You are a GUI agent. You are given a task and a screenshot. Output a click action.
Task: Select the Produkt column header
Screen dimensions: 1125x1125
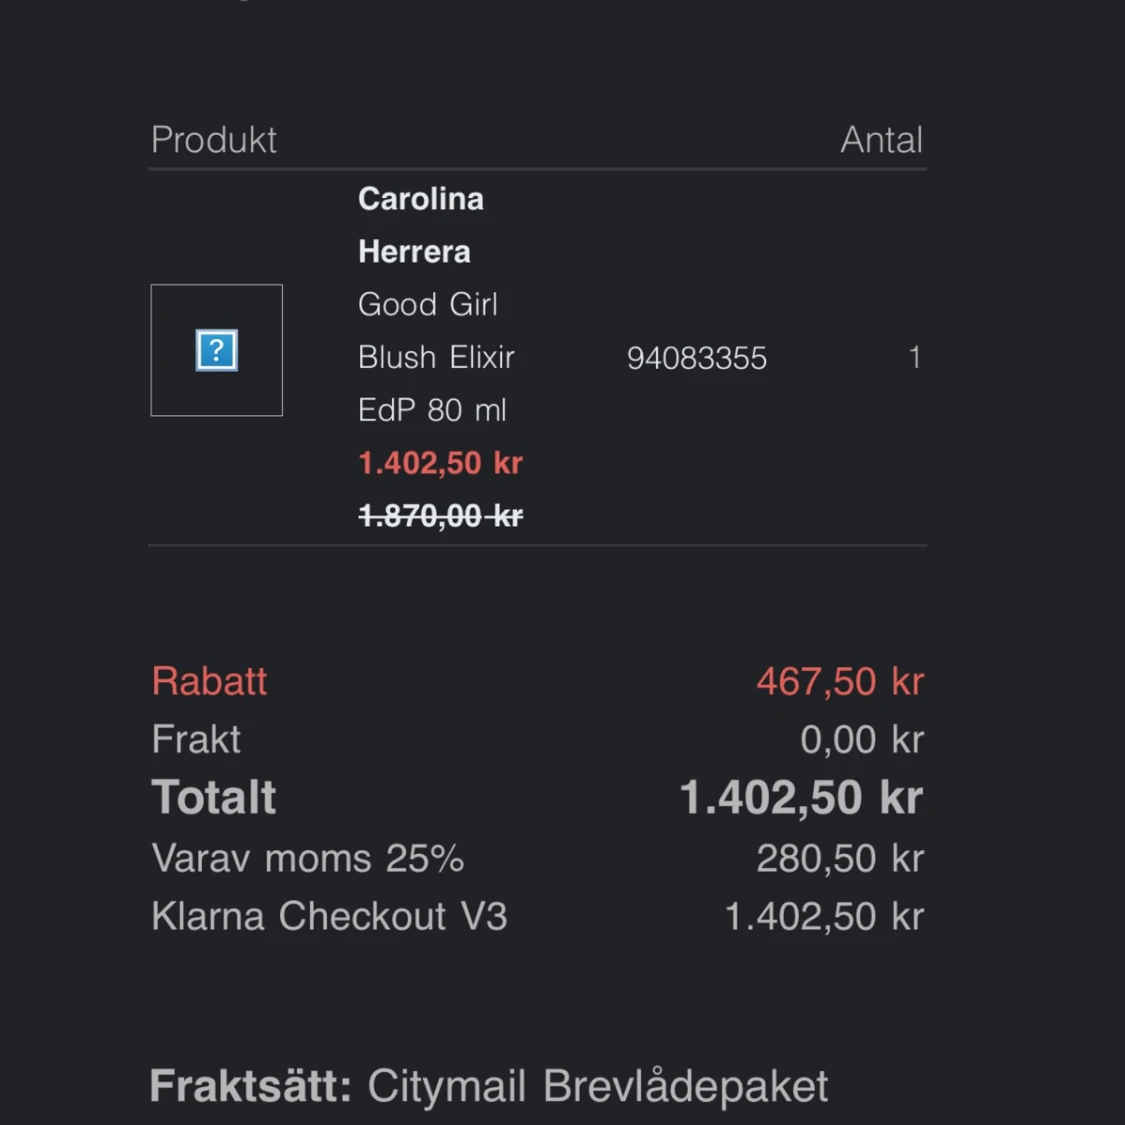(214, 140)
